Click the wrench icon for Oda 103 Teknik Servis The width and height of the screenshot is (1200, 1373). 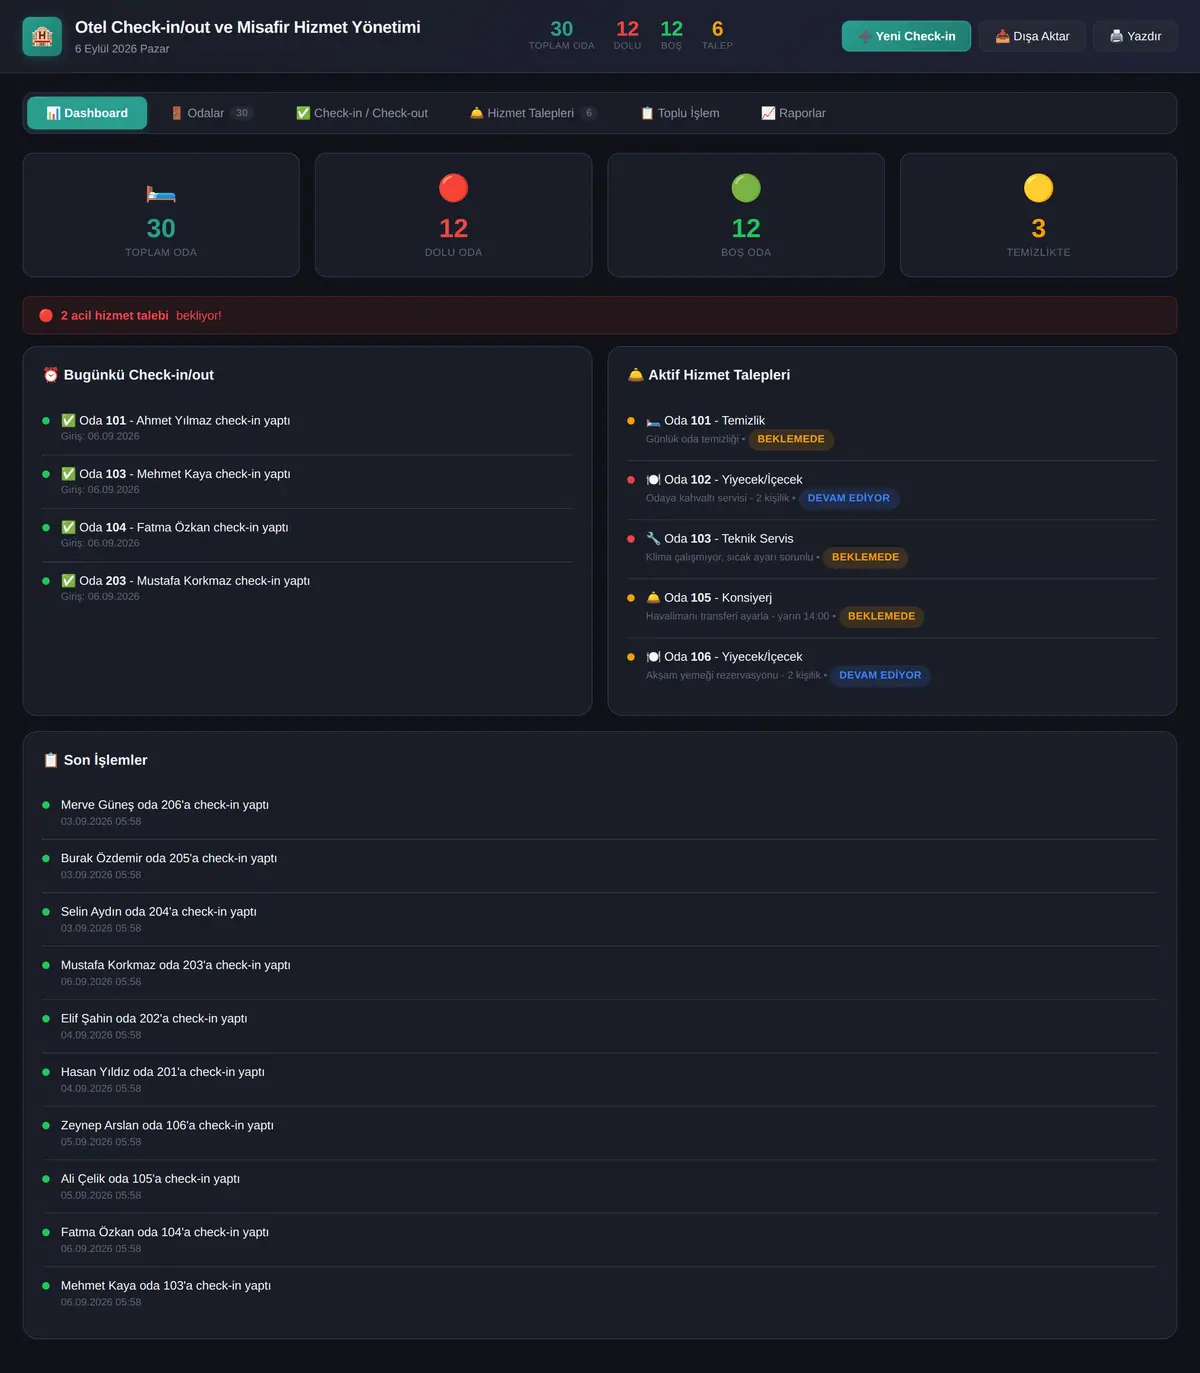[653, 538]
